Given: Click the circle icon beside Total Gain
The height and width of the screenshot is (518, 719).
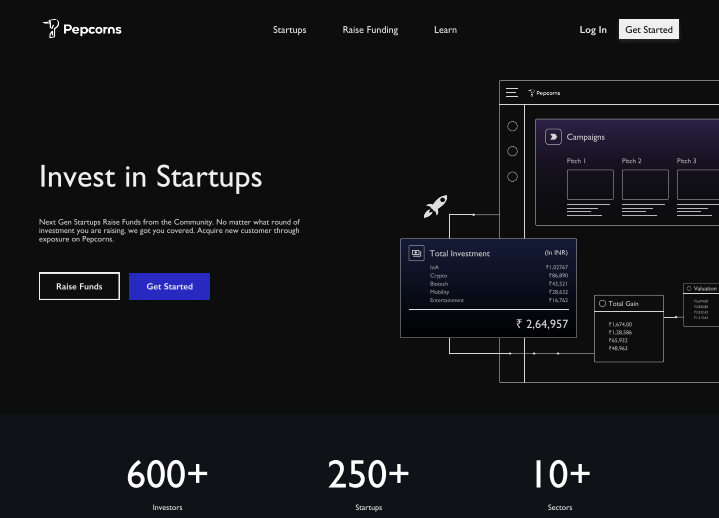Looking at the screenshot, I should click(x=603, y=303).
